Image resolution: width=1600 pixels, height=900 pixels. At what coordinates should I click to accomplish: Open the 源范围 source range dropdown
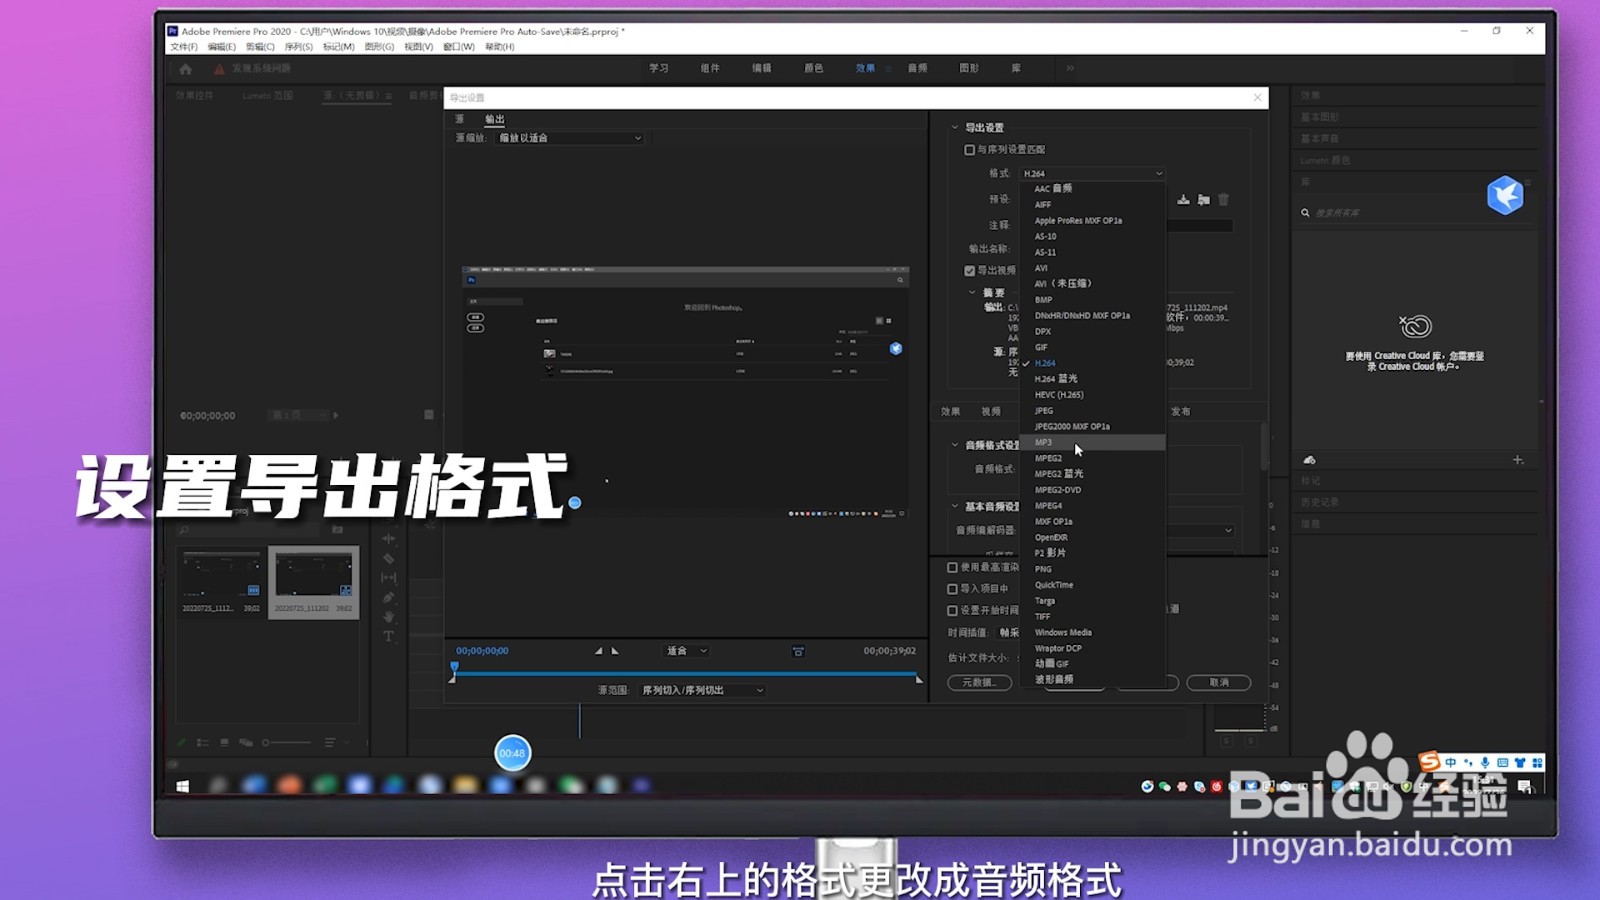coord(699,690)
